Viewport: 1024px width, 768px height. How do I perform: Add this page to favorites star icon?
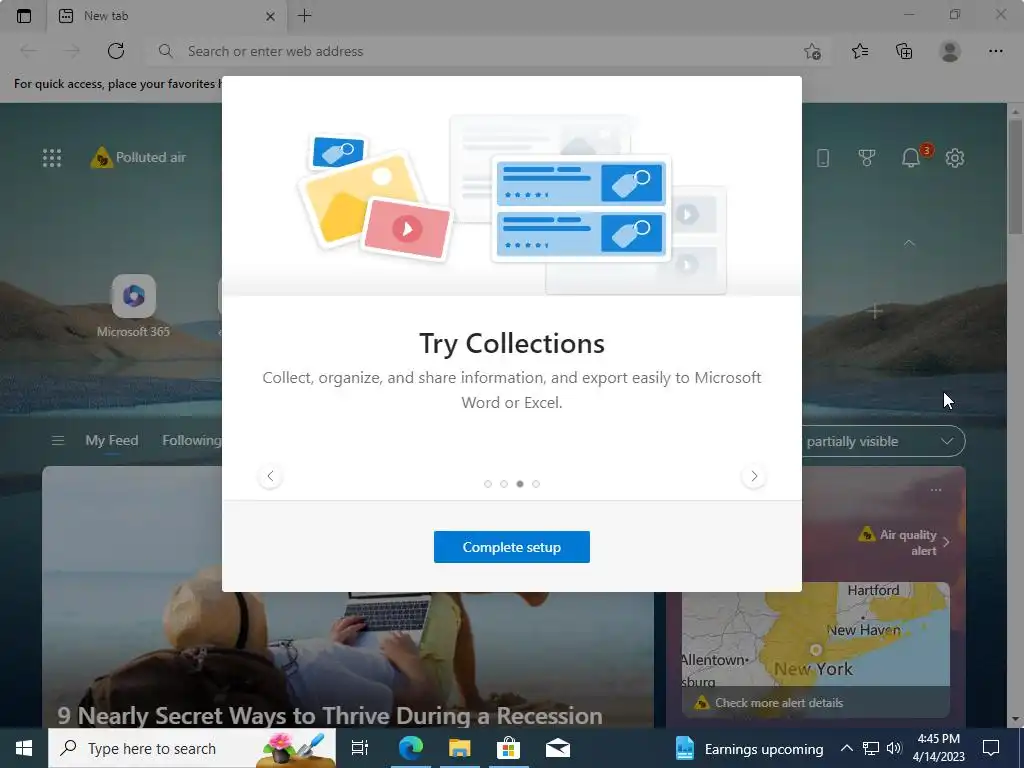pos(812,52)
